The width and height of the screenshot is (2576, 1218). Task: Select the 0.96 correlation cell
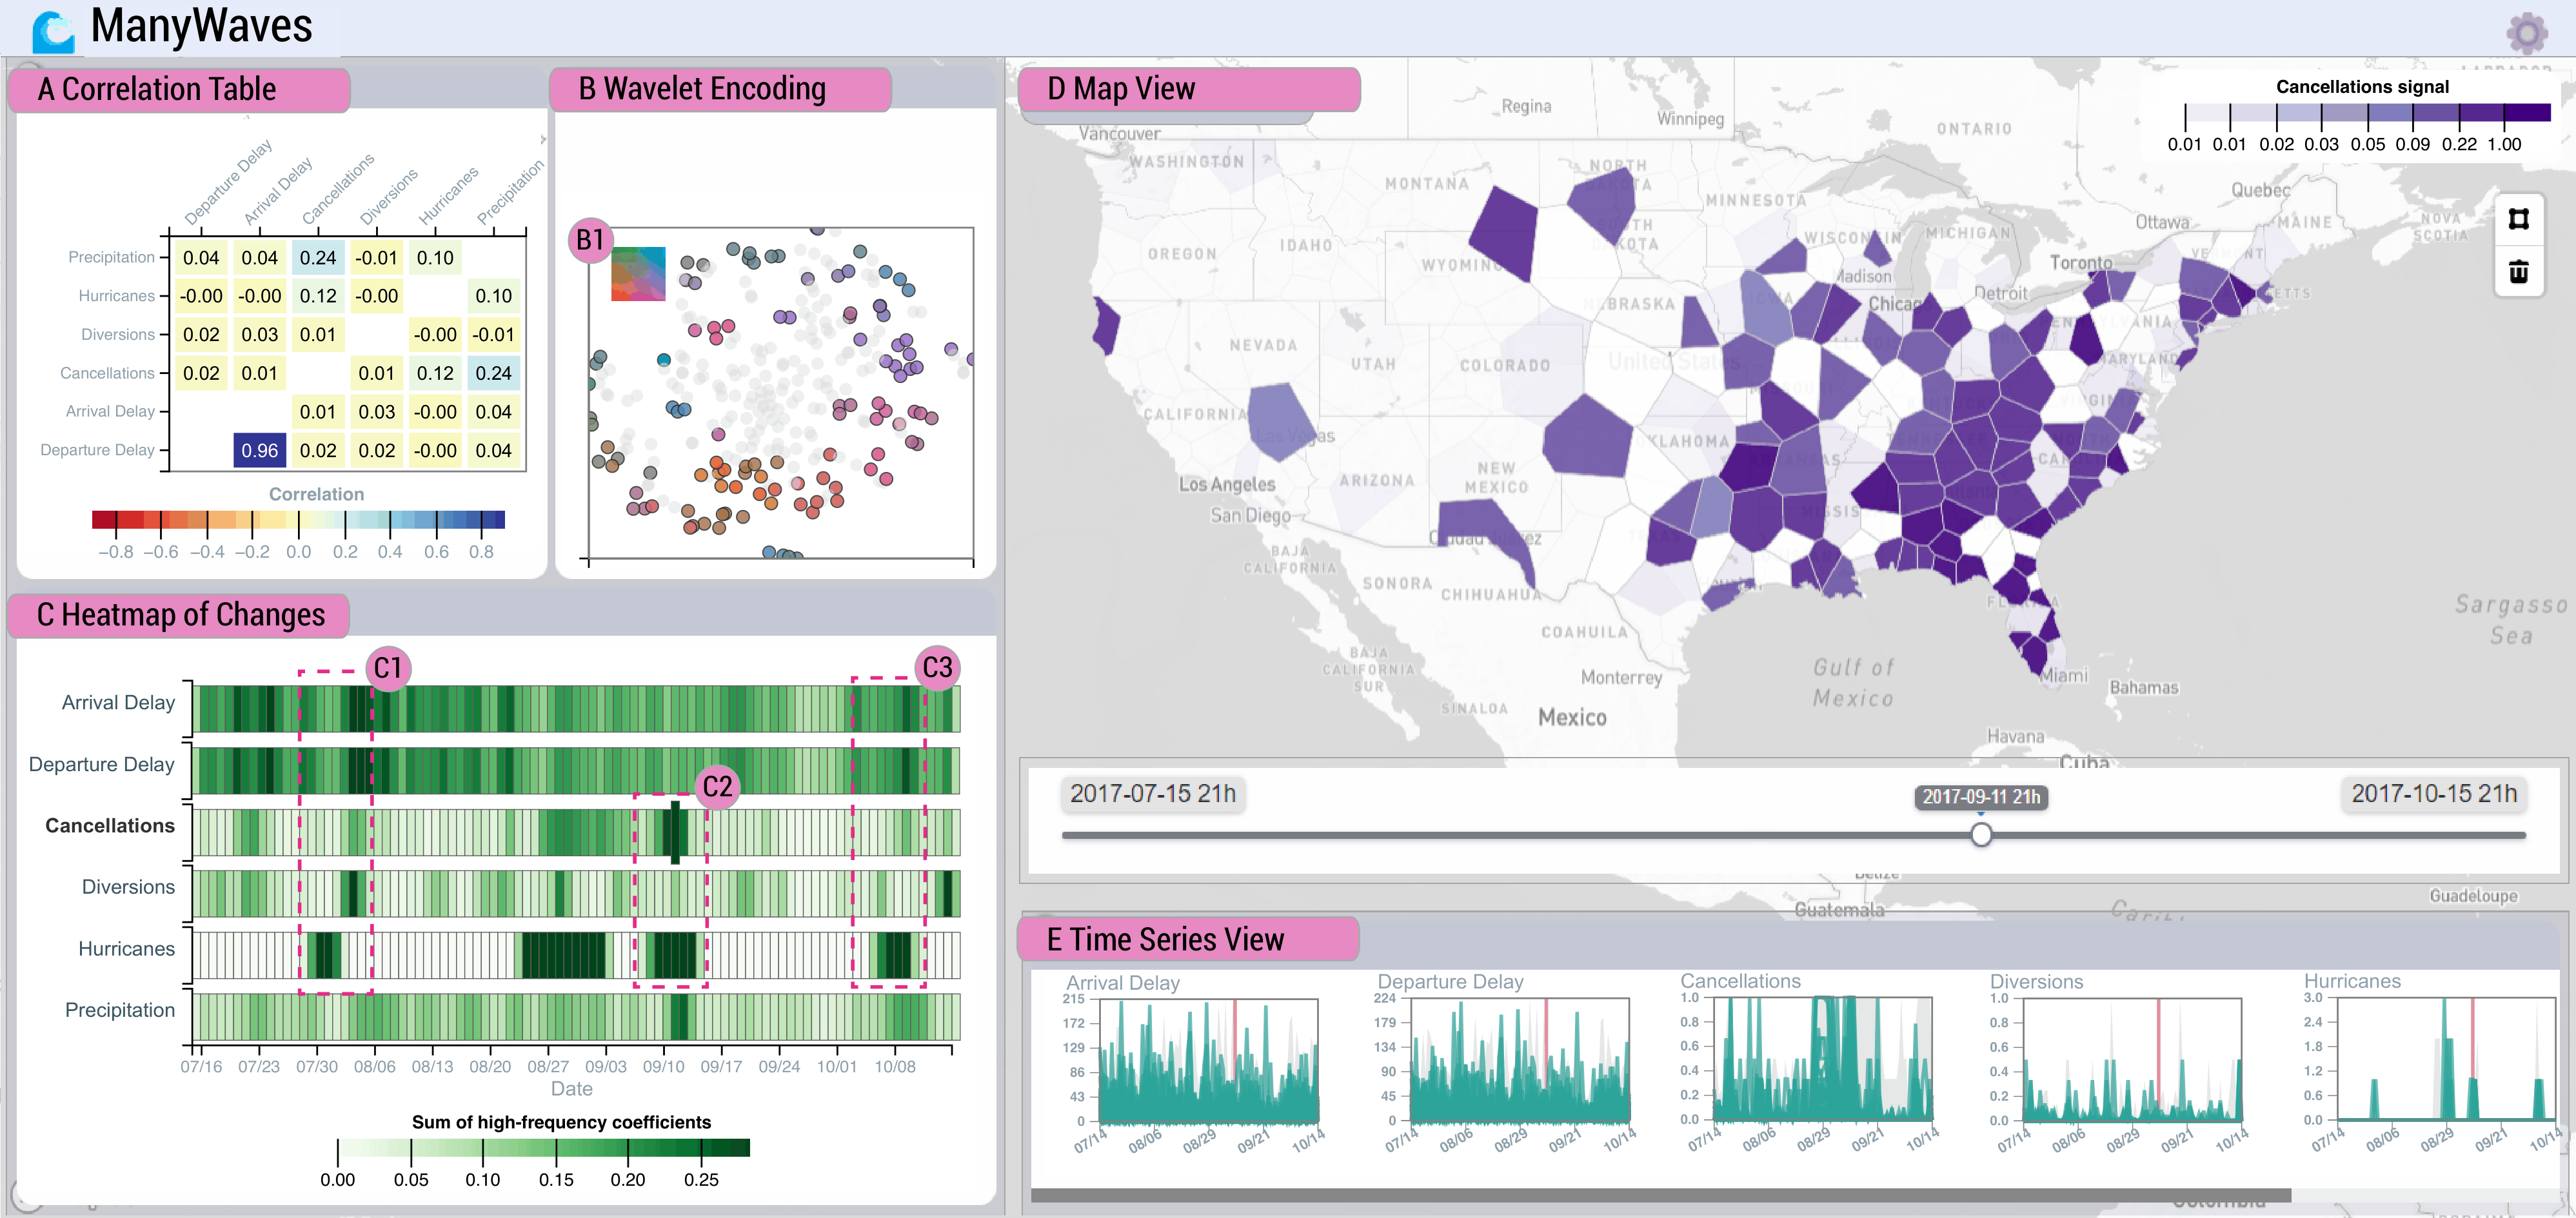[x=259, y=450]
